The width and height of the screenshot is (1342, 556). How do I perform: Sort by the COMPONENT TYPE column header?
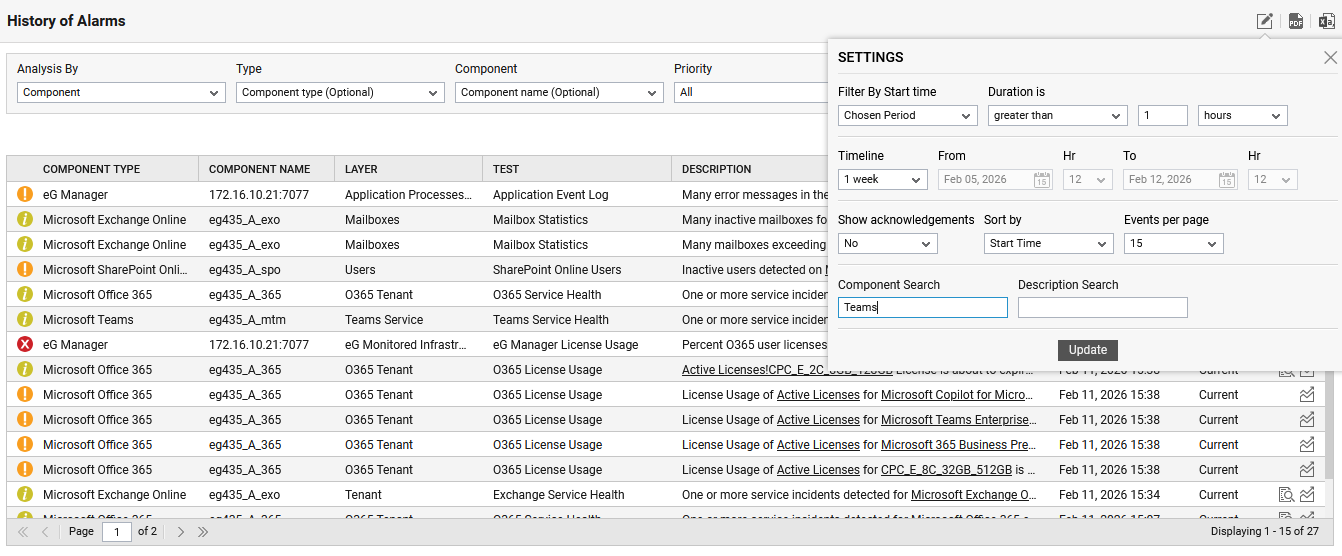pos(91,169)
